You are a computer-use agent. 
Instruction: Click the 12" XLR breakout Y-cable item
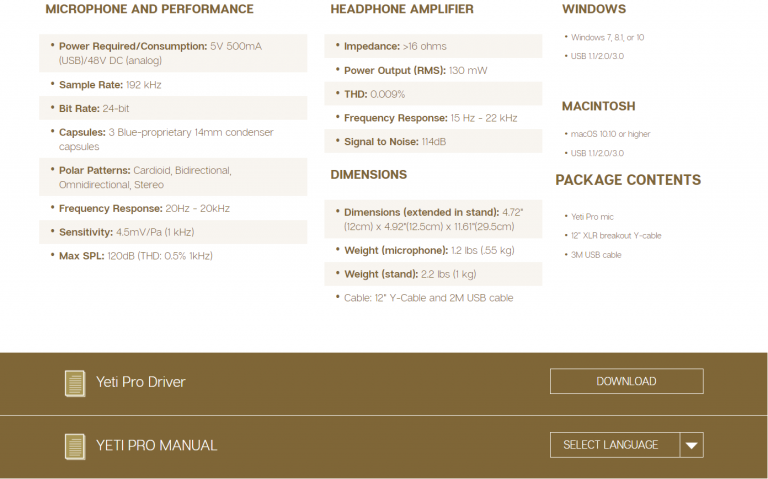(615, 236)
